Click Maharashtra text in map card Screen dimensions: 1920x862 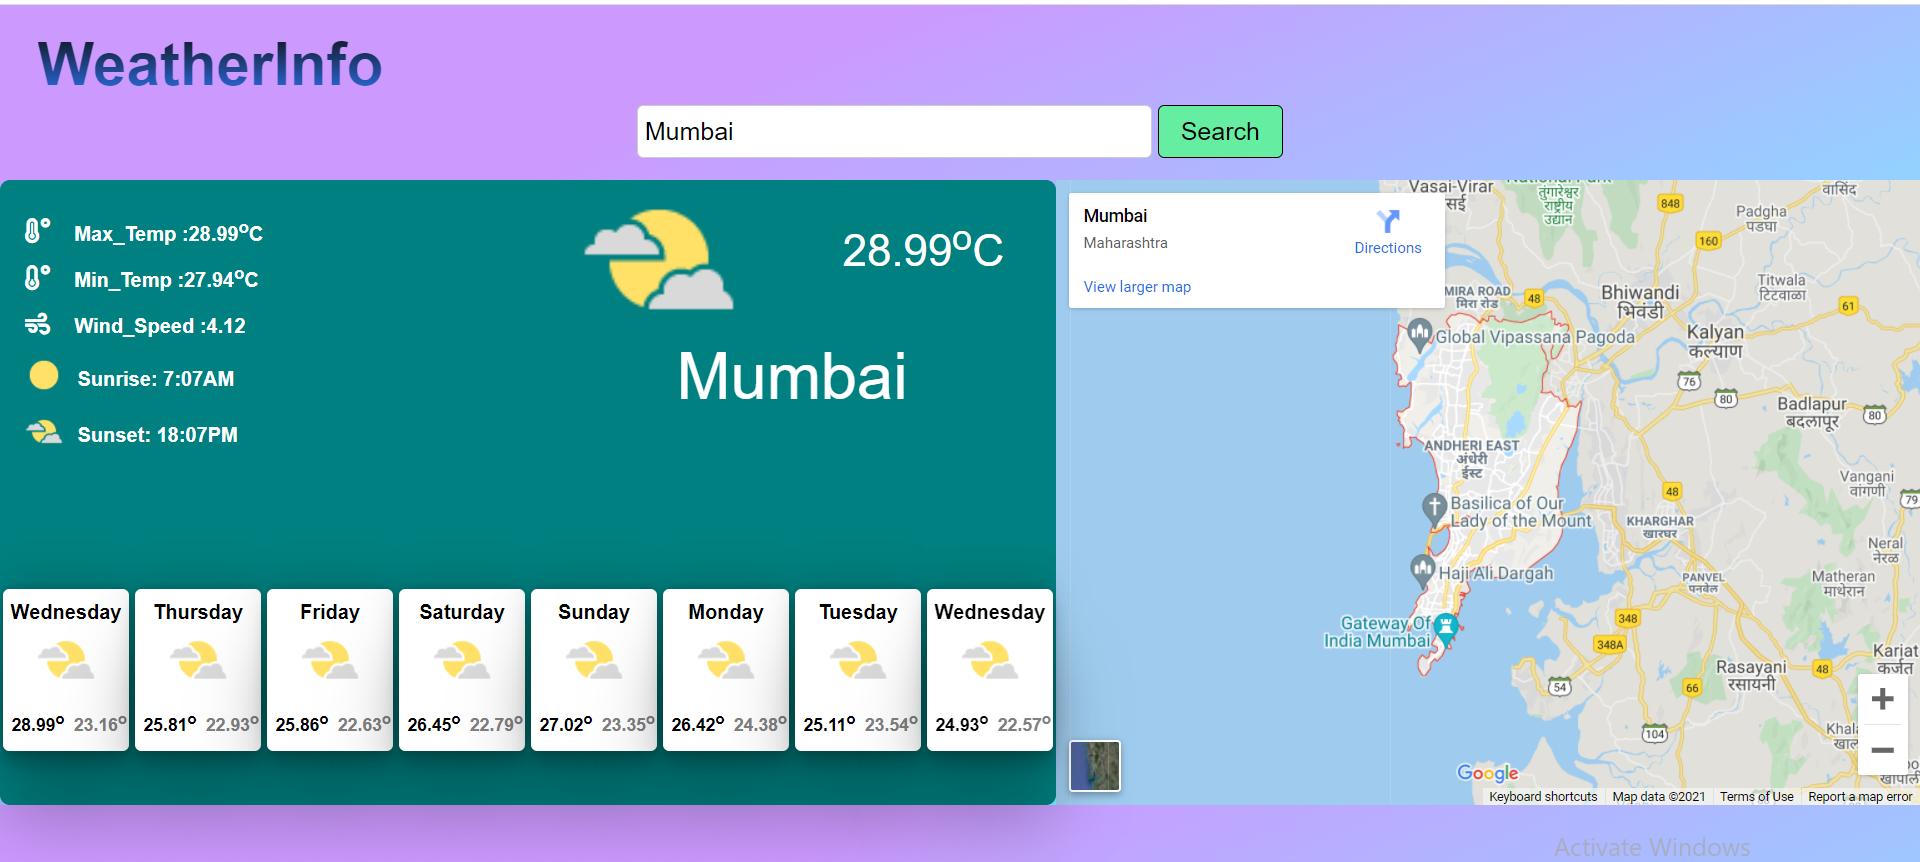click(x=1126, y=243)
